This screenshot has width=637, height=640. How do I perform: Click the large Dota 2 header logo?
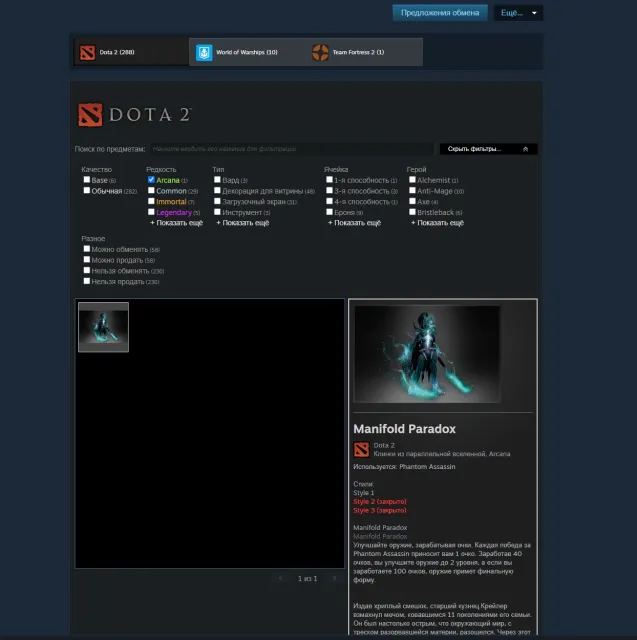[135, 115]
